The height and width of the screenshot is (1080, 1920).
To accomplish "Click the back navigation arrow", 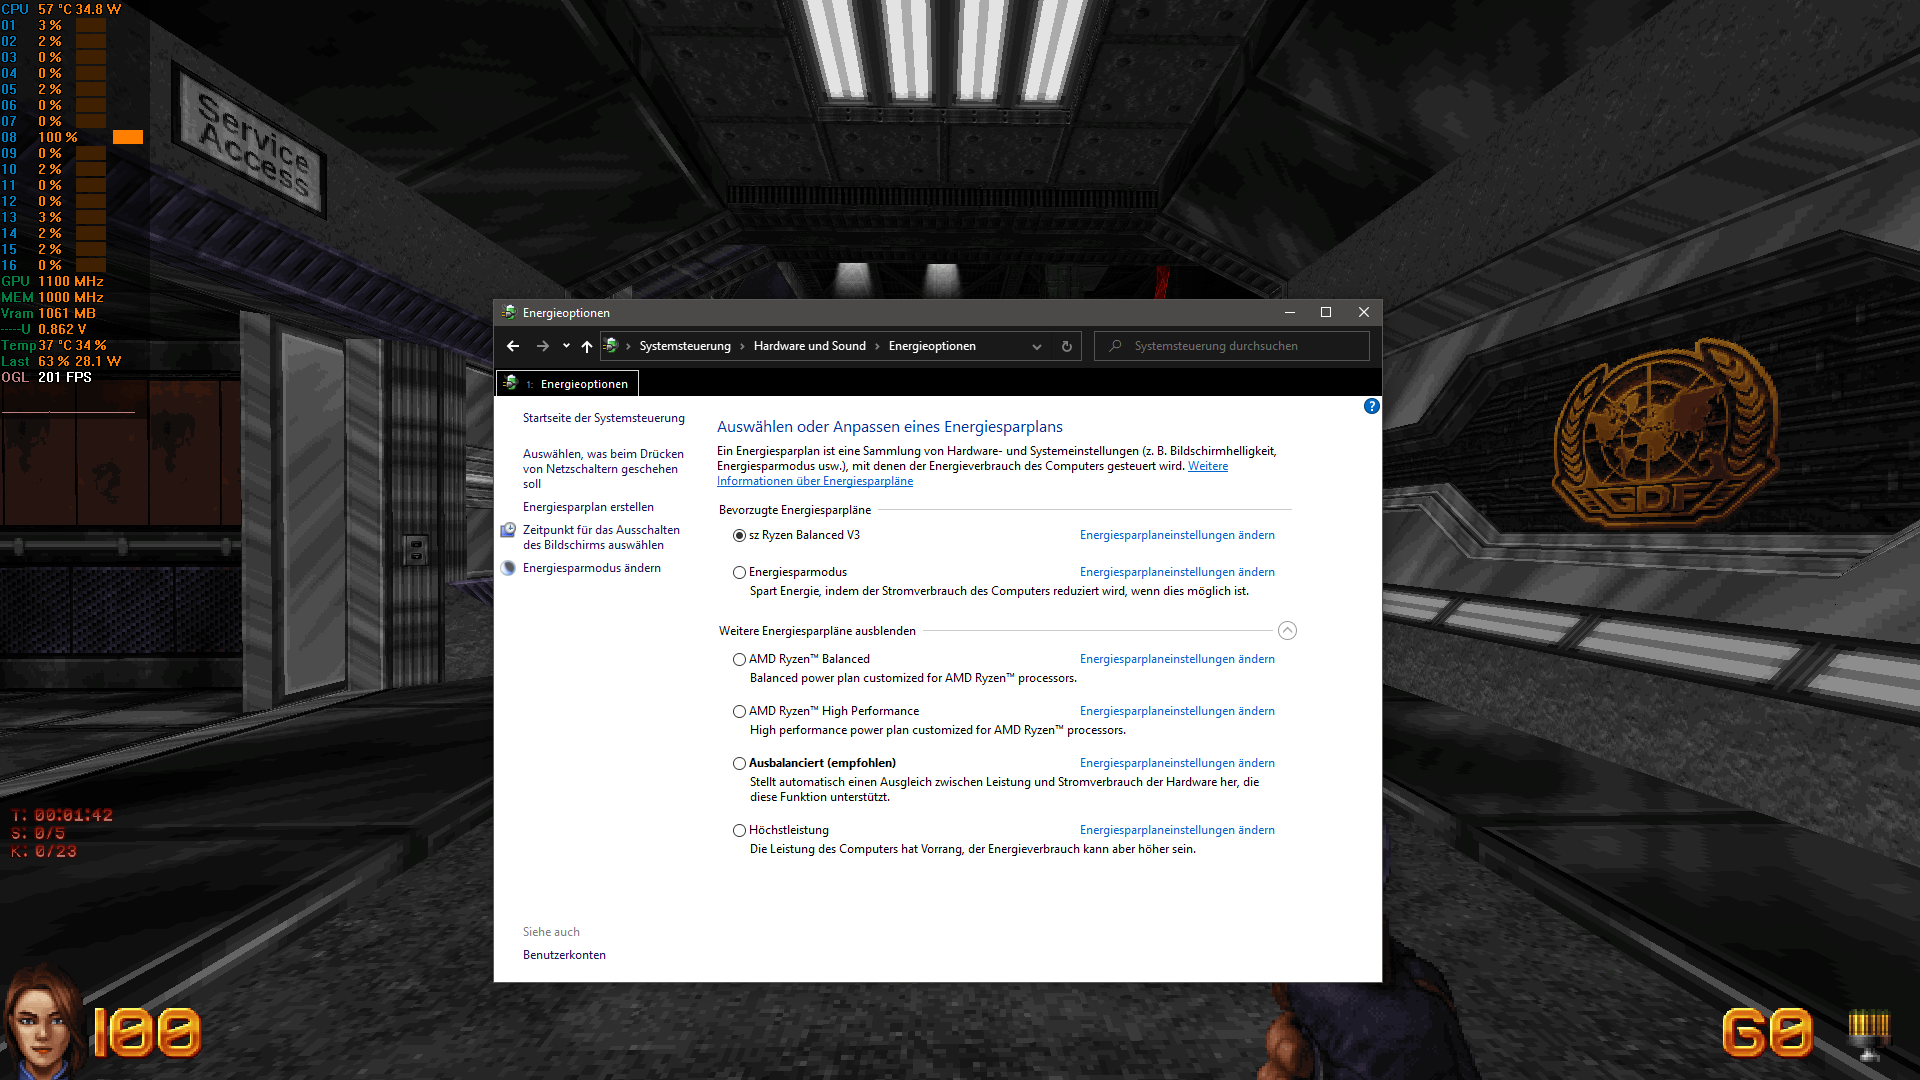I will pyautogui.click(x=513, y=346).
